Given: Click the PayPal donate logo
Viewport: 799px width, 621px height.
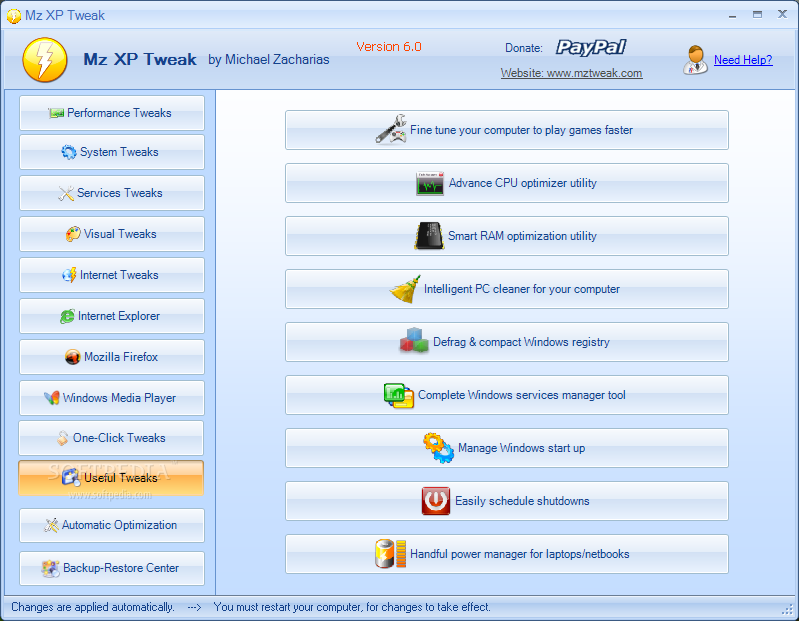Looking at the screenshot, I should point(591,48).
